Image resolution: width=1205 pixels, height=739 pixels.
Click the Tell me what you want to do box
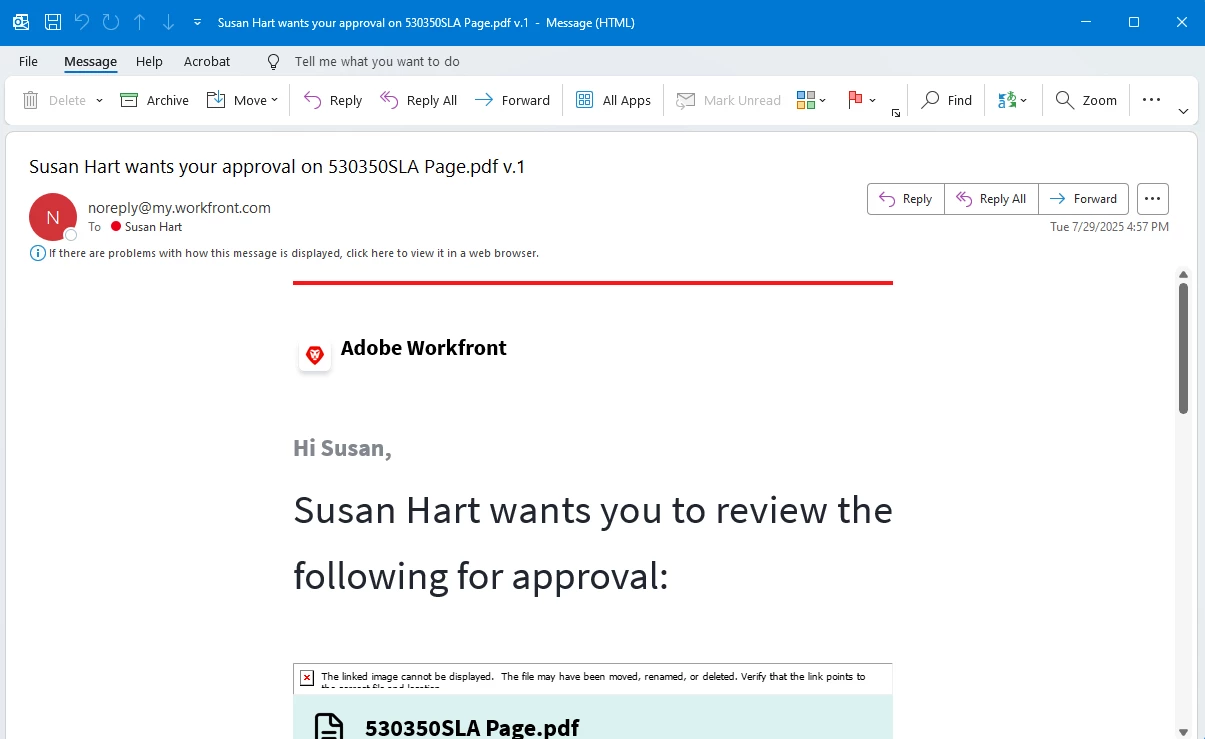tap(377, 61)
